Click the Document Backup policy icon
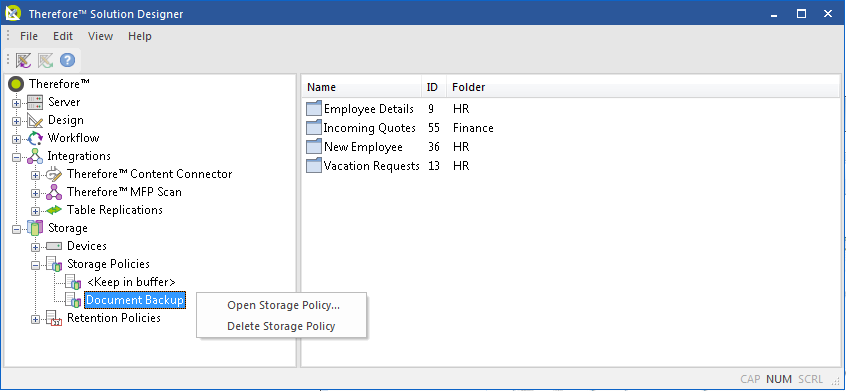846x391 pixels. click(73, 300)
